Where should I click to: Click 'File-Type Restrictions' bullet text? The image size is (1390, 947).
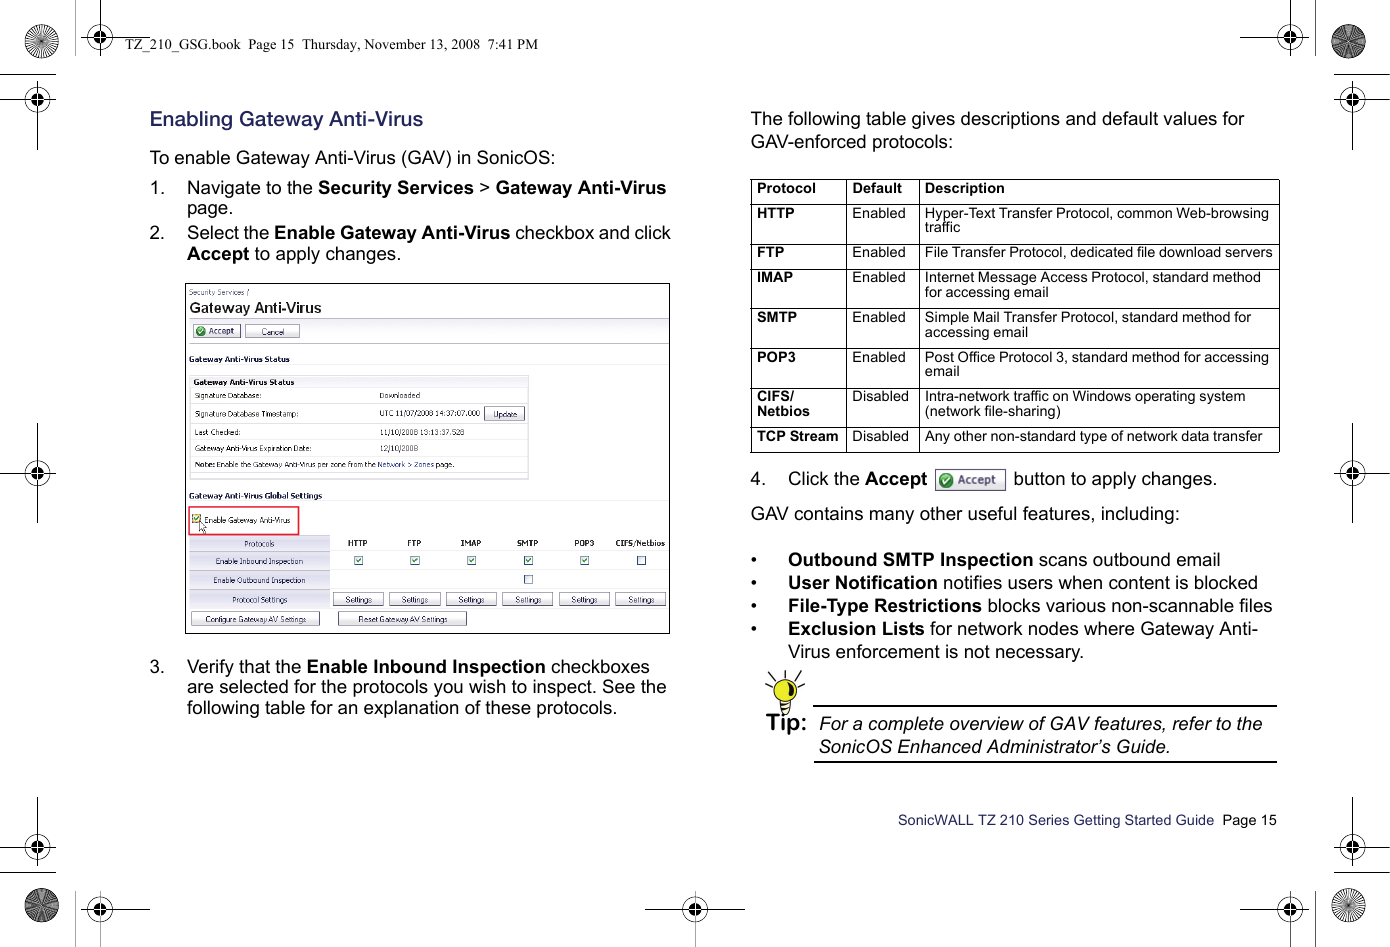point(884,606)
